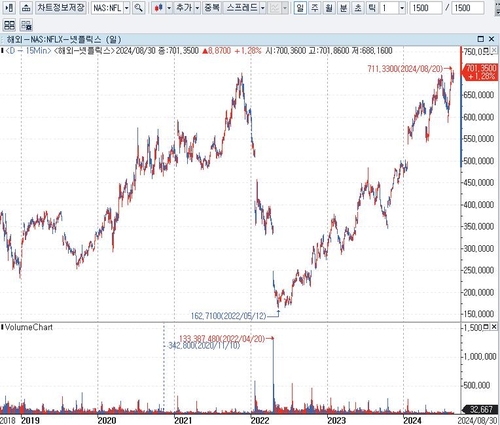Click the first 1500 bar-count field
Image resolution: width=500 pixels, height=425 pixels.
[x=426, y=8]
